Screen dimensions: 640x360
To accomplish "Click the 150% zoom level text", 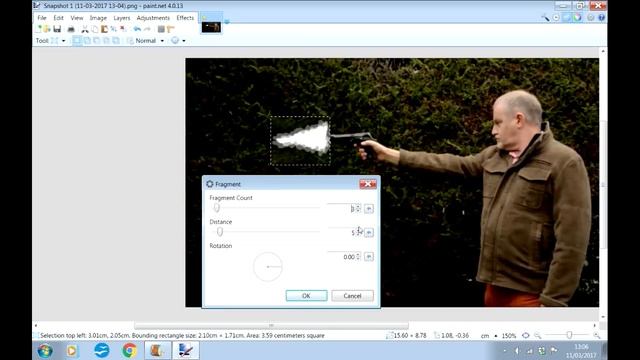I will [509, 336].
